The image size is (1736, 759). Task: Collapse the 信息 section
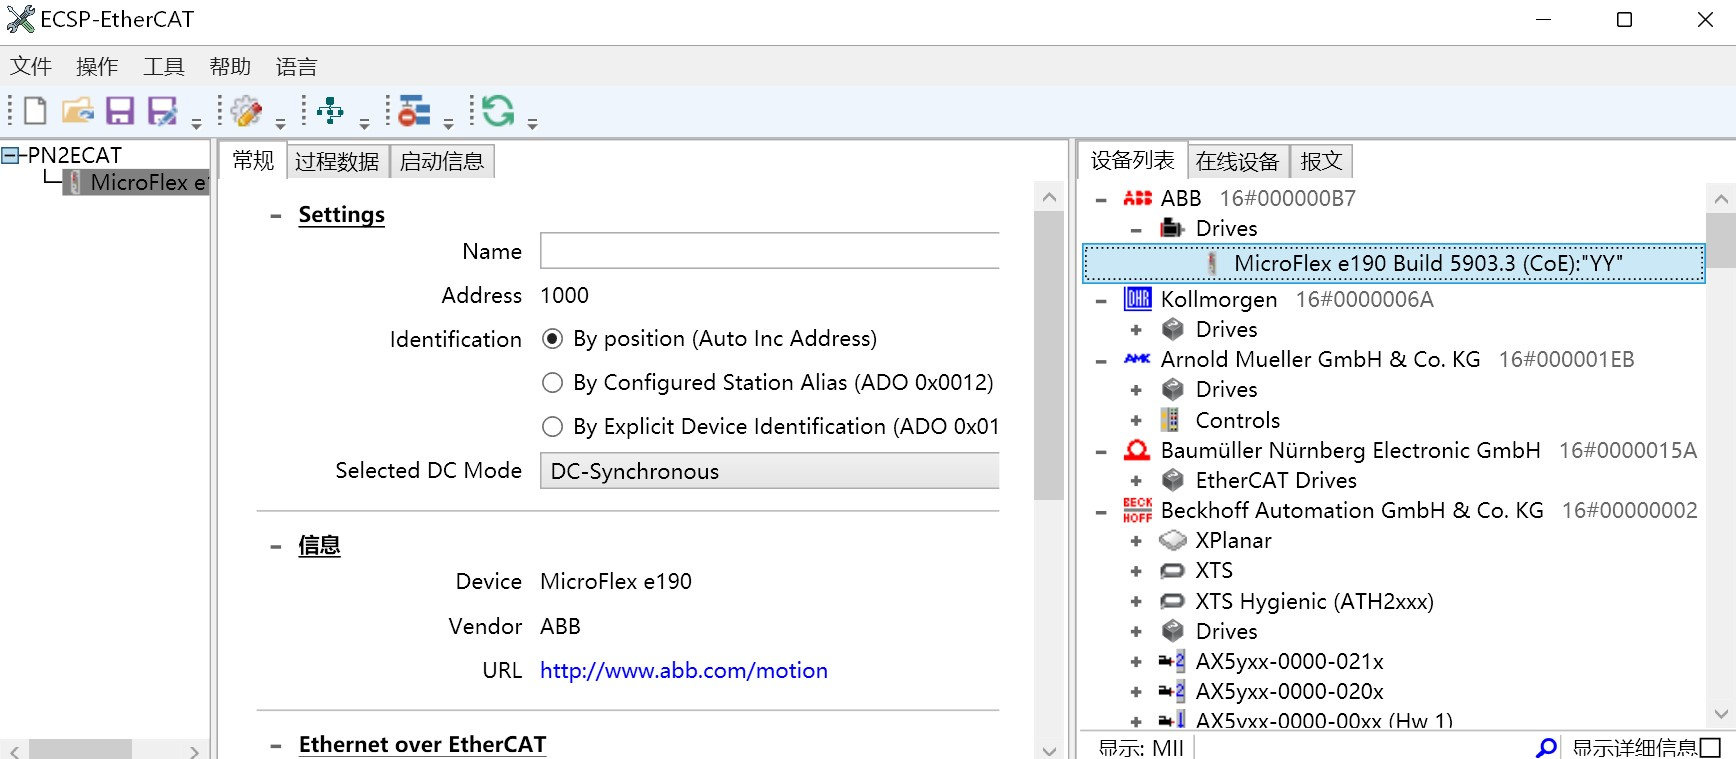point(276,546)
